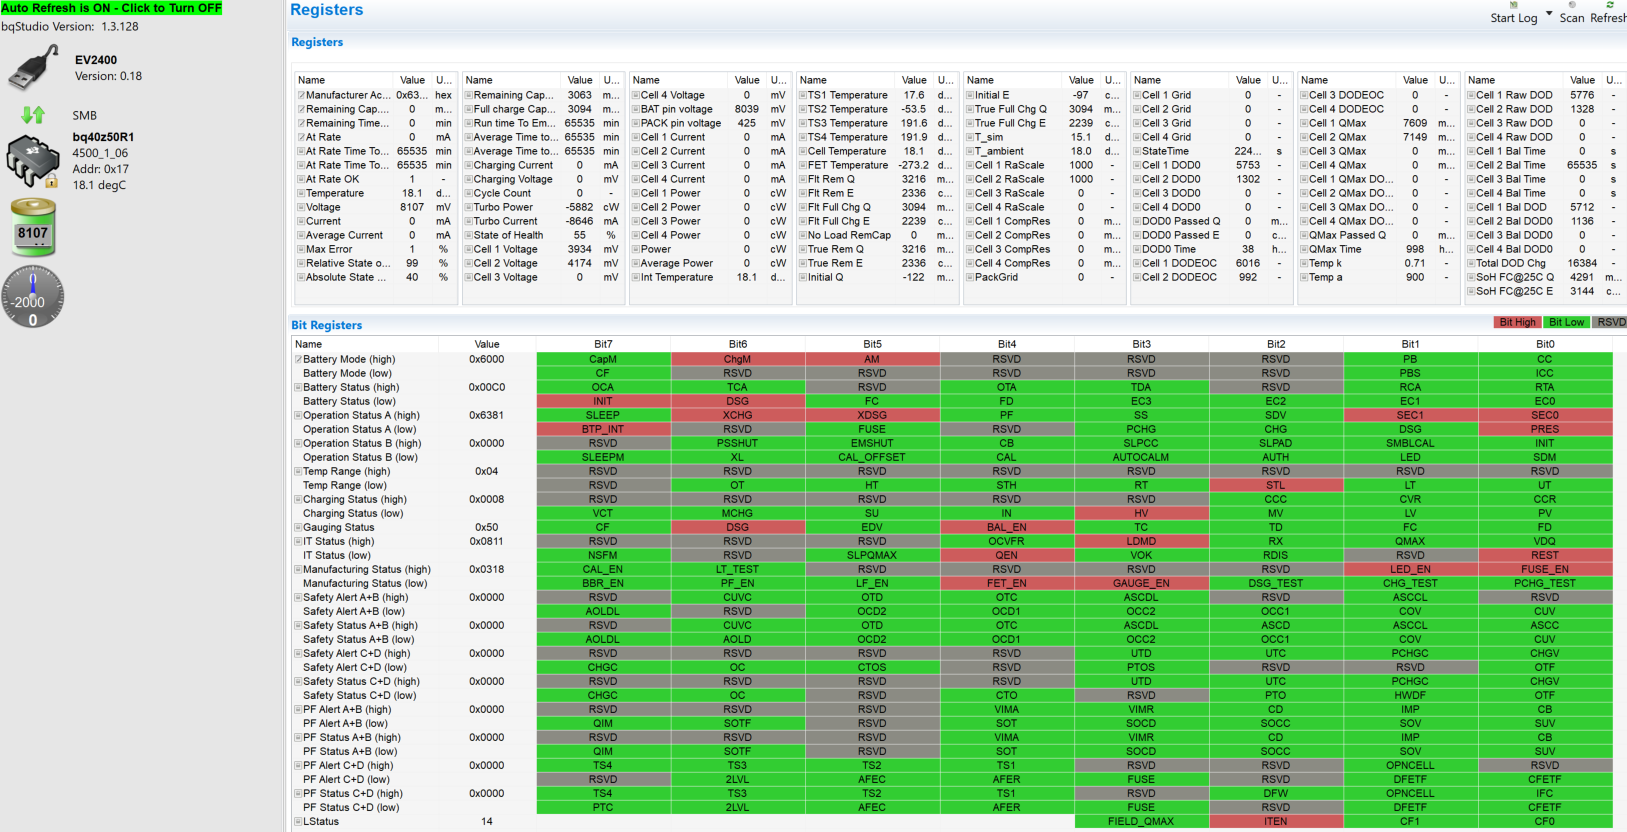Click the SLEEP bit in Operation Status A
Screen dimensions: 1627x832
click(x=603, y=415)
